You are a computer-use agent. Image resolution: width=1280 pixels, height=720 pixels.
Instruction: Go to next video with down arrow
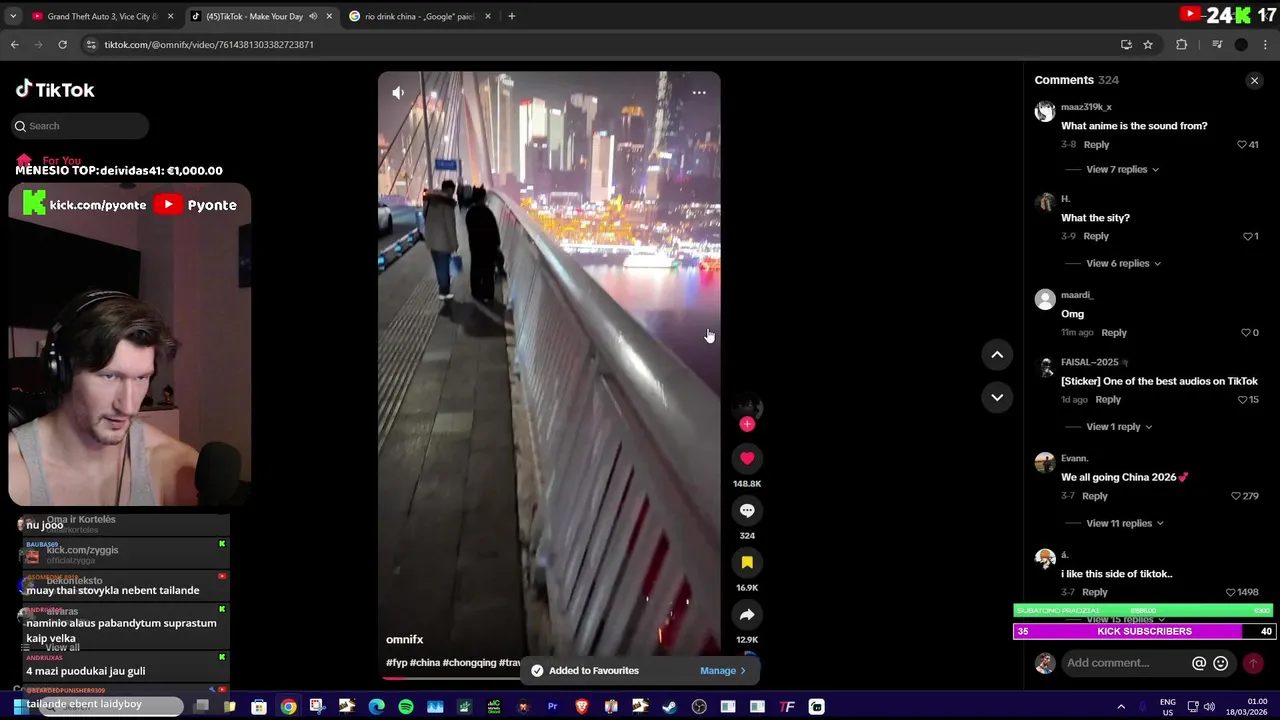coord(997,397)
